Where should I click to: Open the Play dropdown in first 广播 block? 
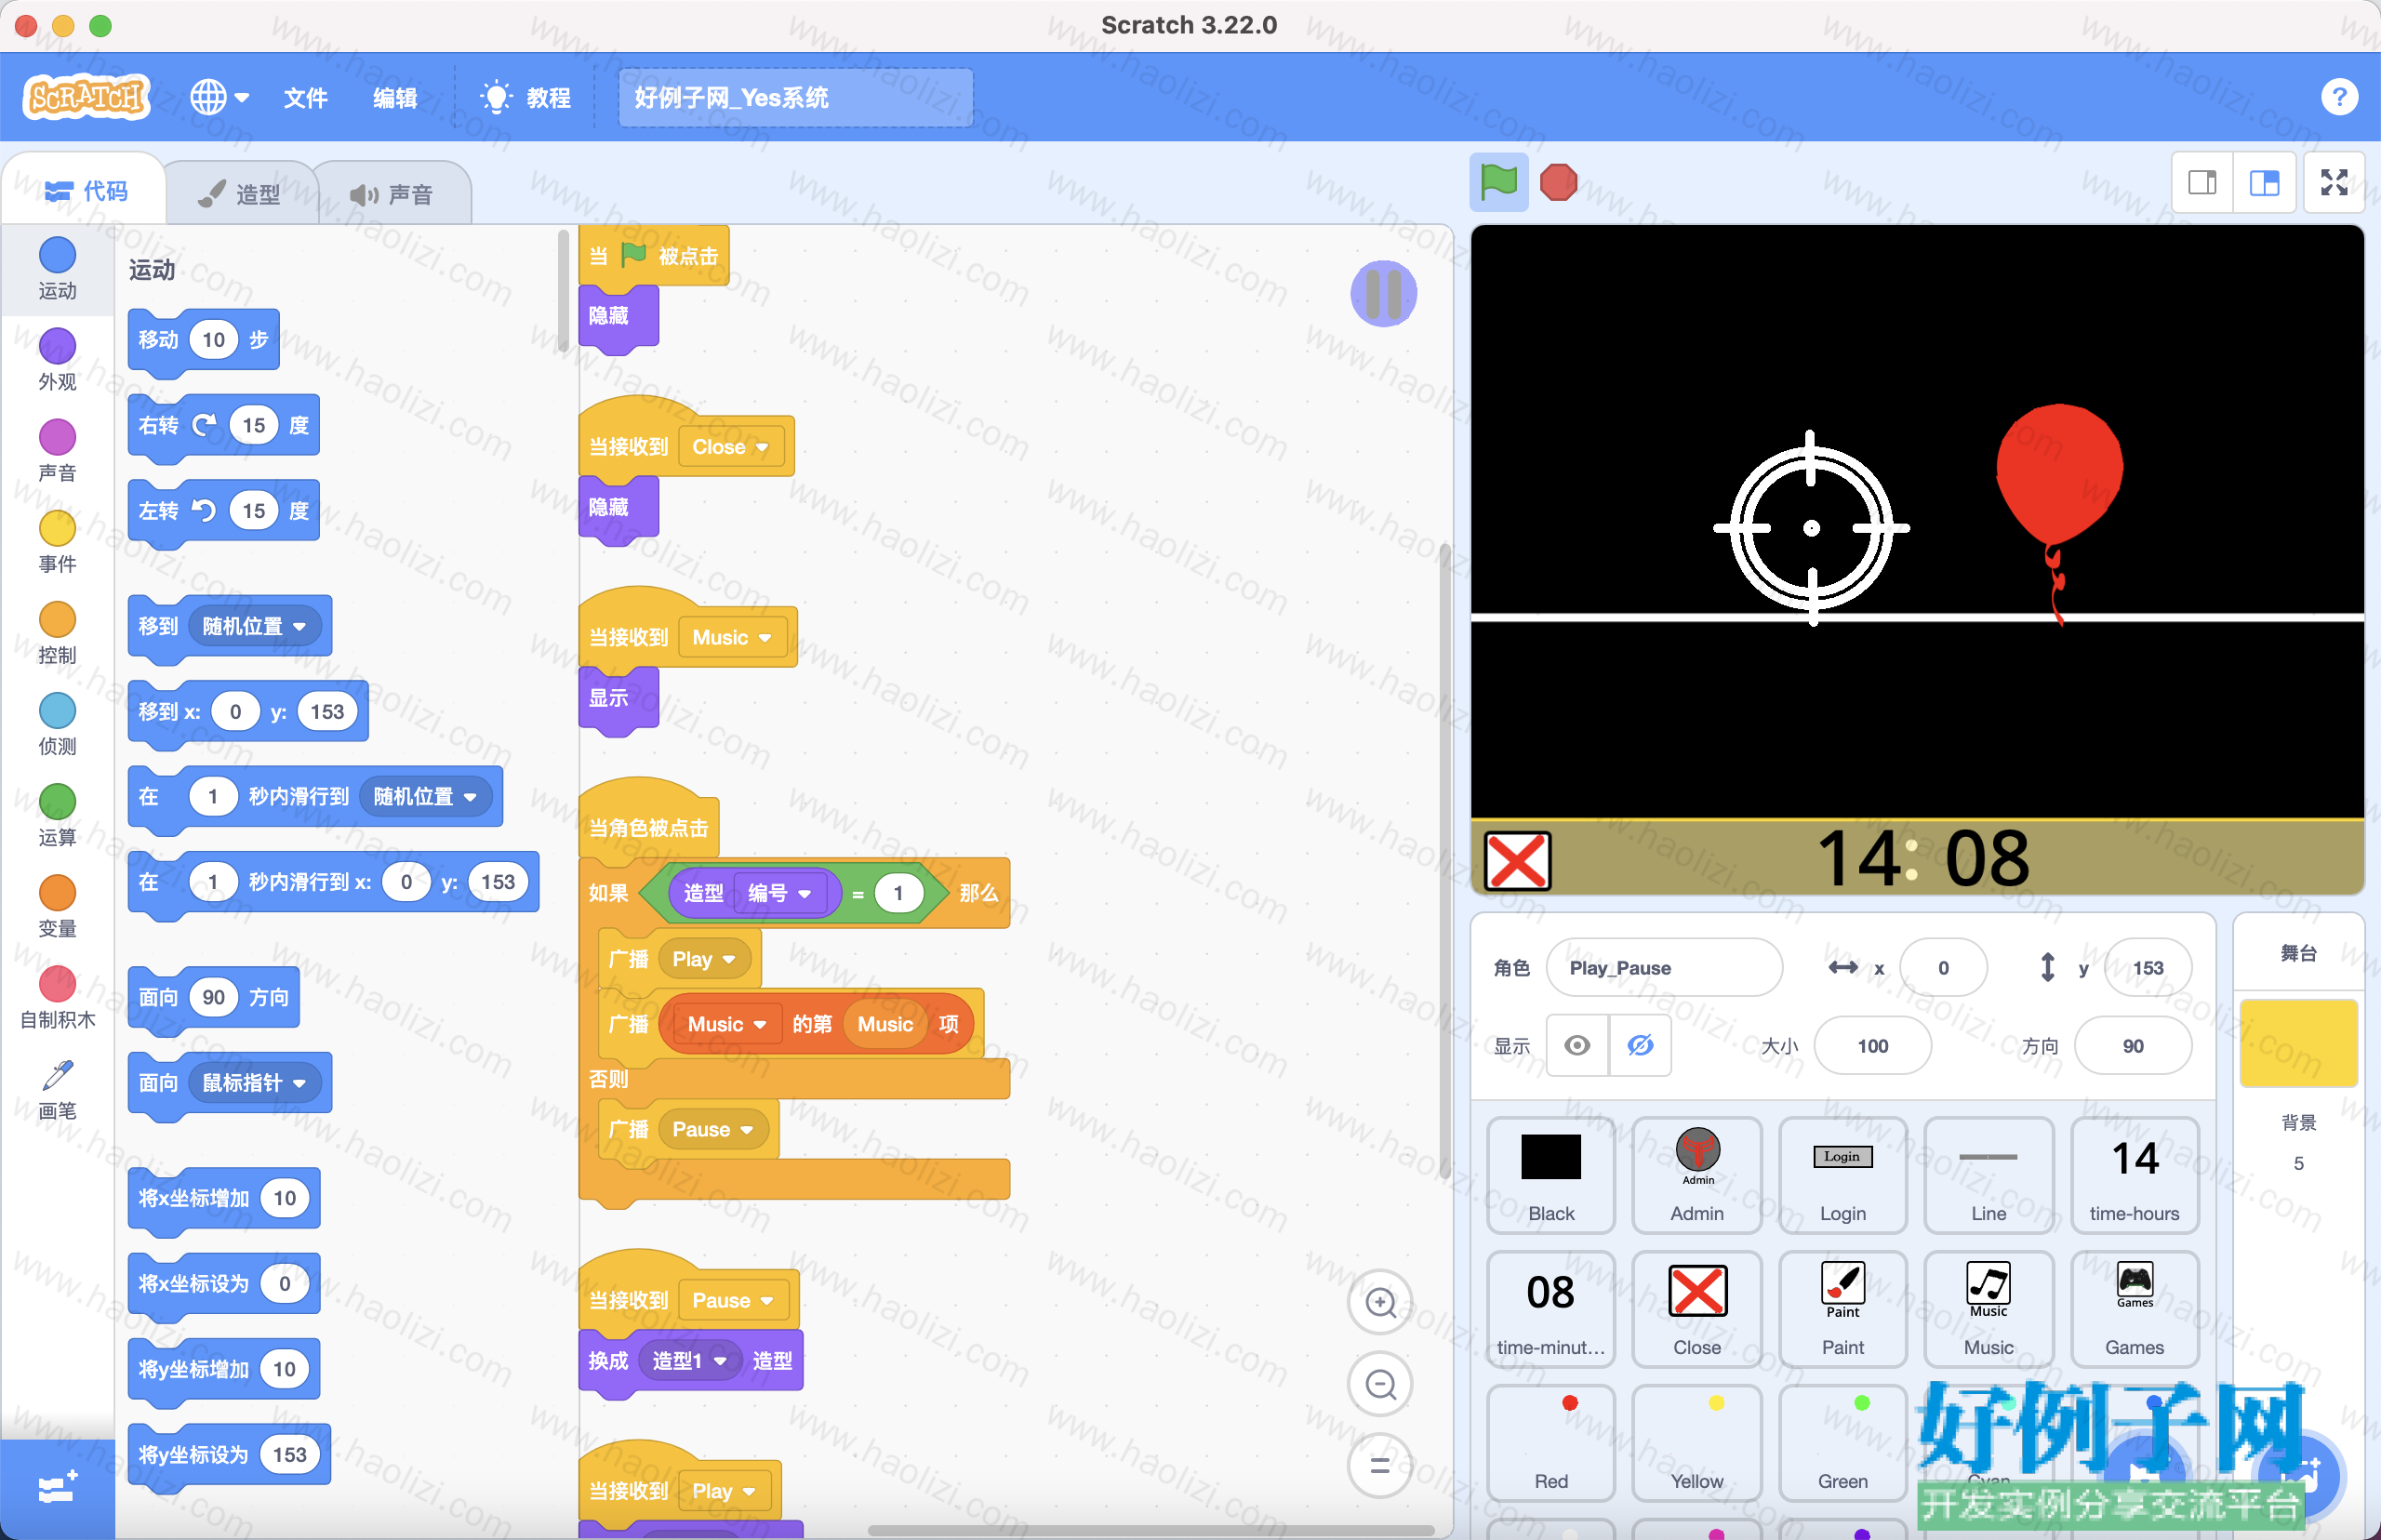point(705,959)
